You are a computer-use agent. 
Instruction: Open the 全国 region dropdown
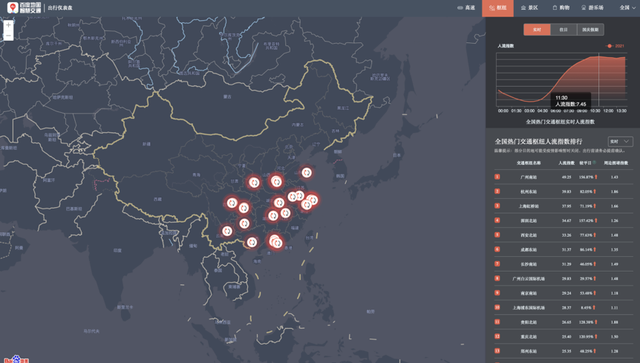627,8
